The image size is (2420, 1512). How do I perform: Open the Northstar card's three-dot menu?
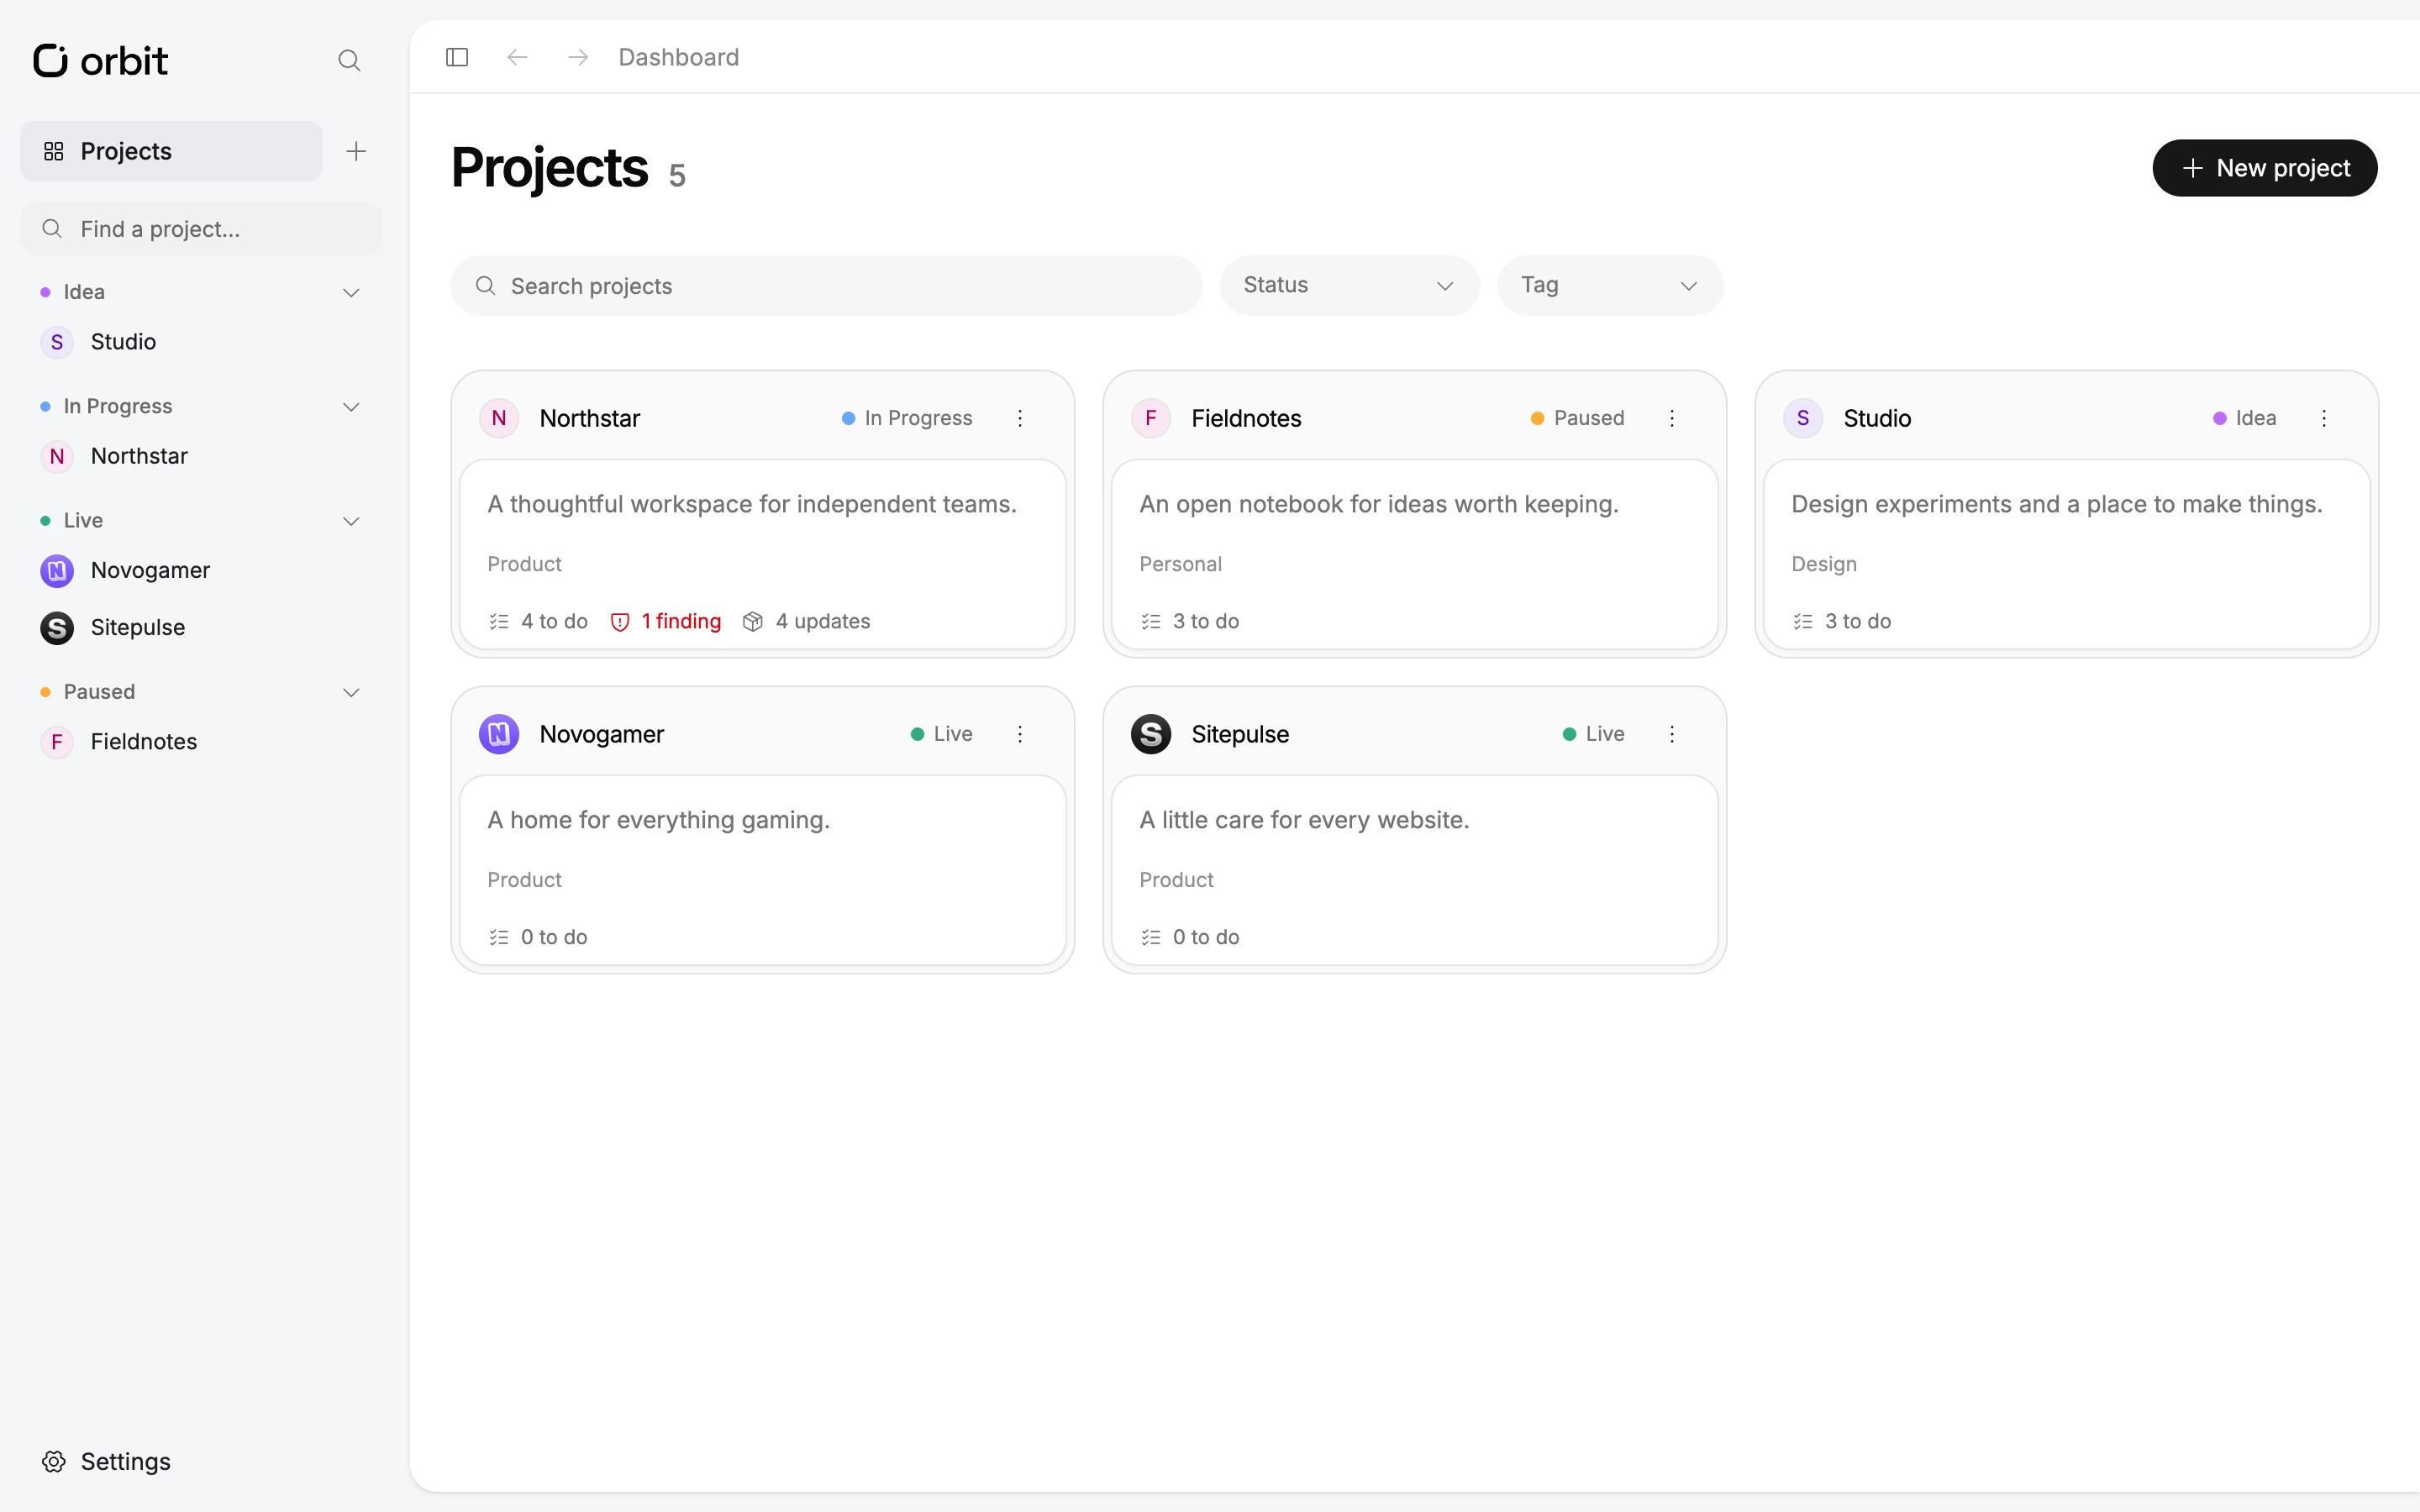tap(1020, 418)
